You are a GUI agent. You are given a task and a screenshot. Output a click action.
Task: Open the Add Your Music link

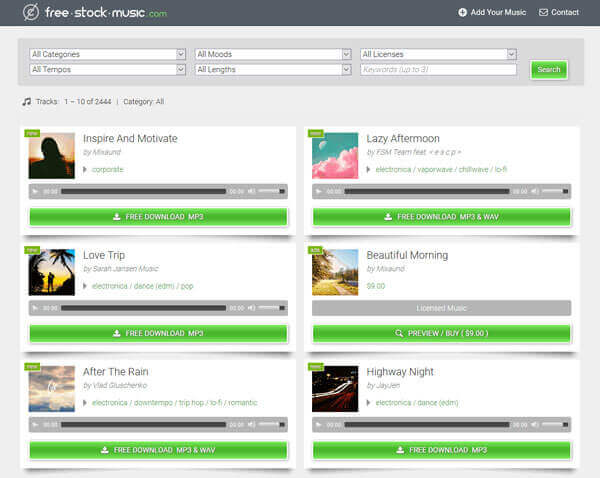coord(492,12)
